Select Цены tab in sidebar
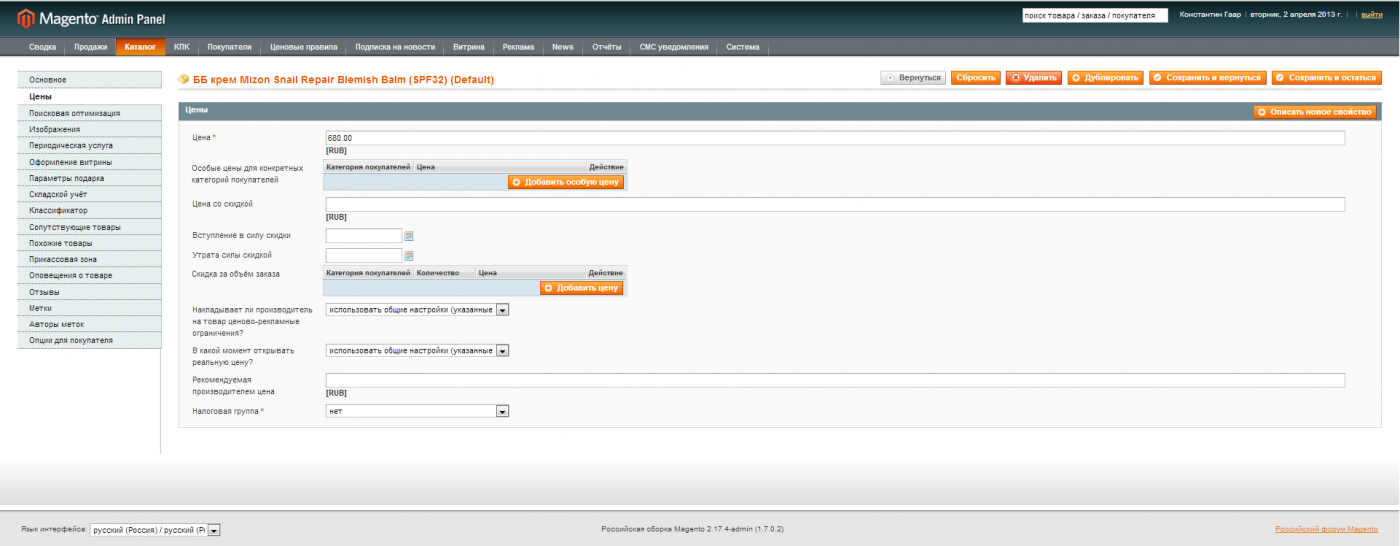The height and width of the screenshot is (546, 1400). coord(89,96)
